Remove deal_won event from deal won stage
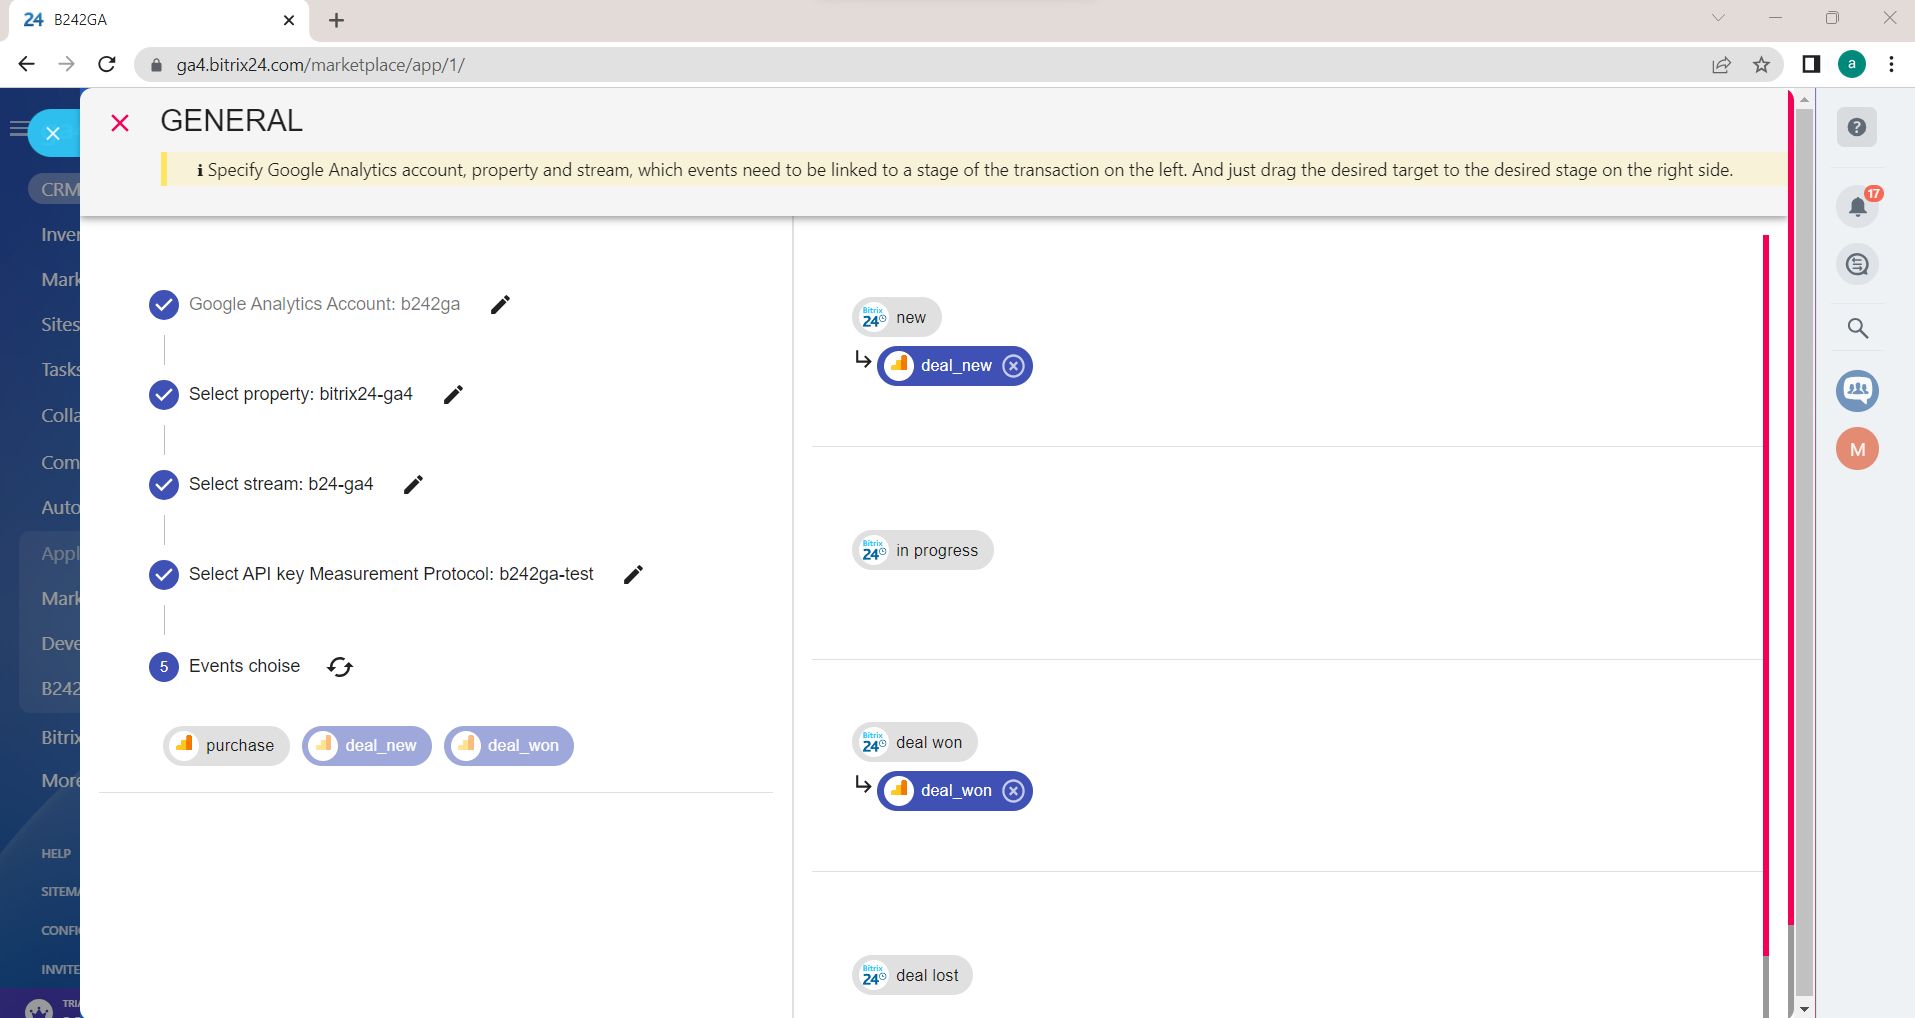Image resolution: width=1915 pixels, height=1018 pixels. [1013, 791]
